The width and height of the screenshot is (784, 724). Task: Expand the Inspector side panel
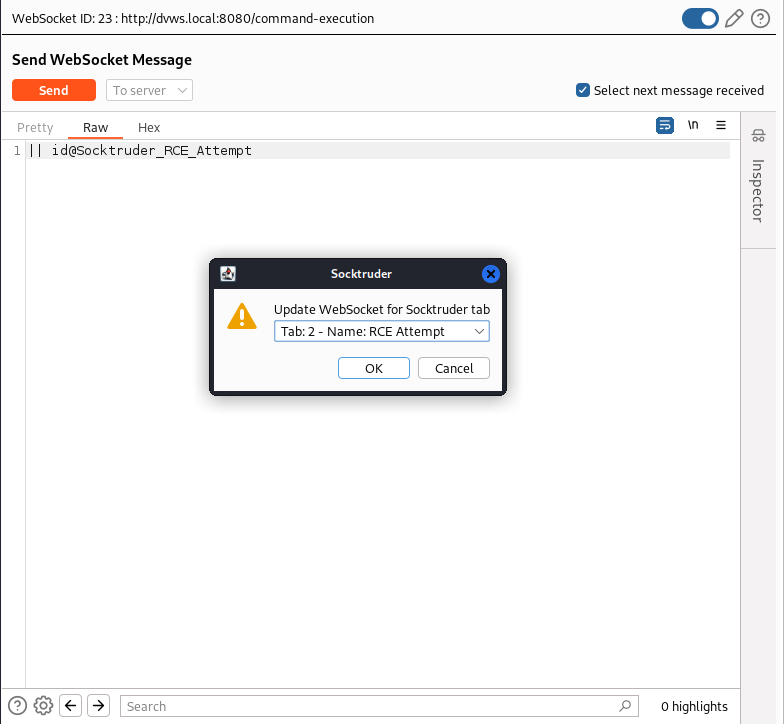coord(758,190)
